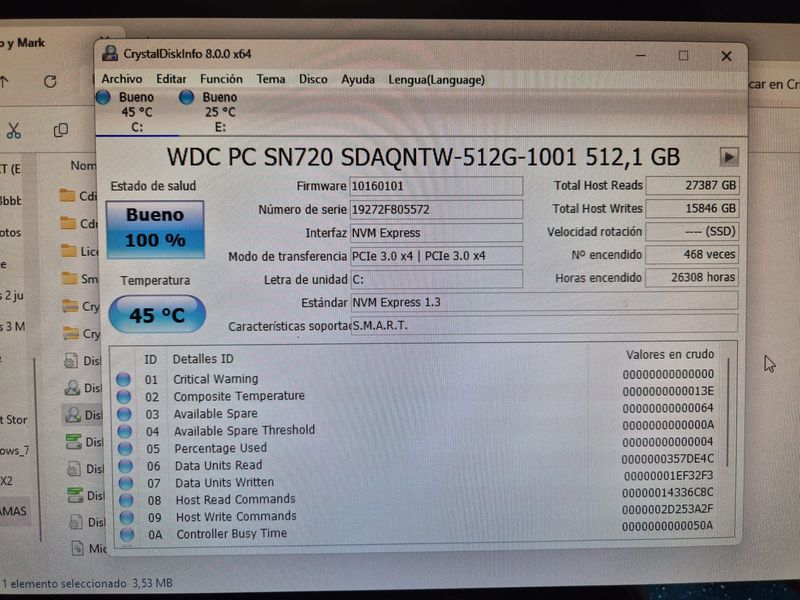800x600 pixels.
Task: Click the CrystalDiskInfo title bar icon
Action: tap(110, 54)
